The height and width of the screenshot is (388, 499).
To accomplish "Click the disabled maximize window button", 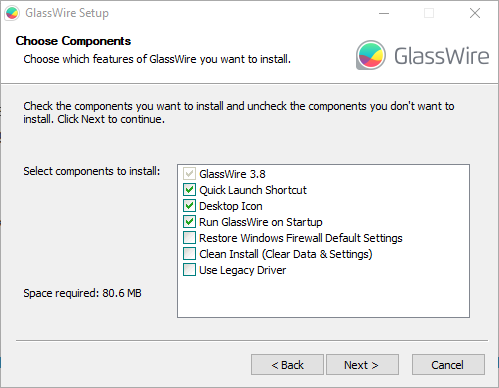I will [x=429, y=13].
